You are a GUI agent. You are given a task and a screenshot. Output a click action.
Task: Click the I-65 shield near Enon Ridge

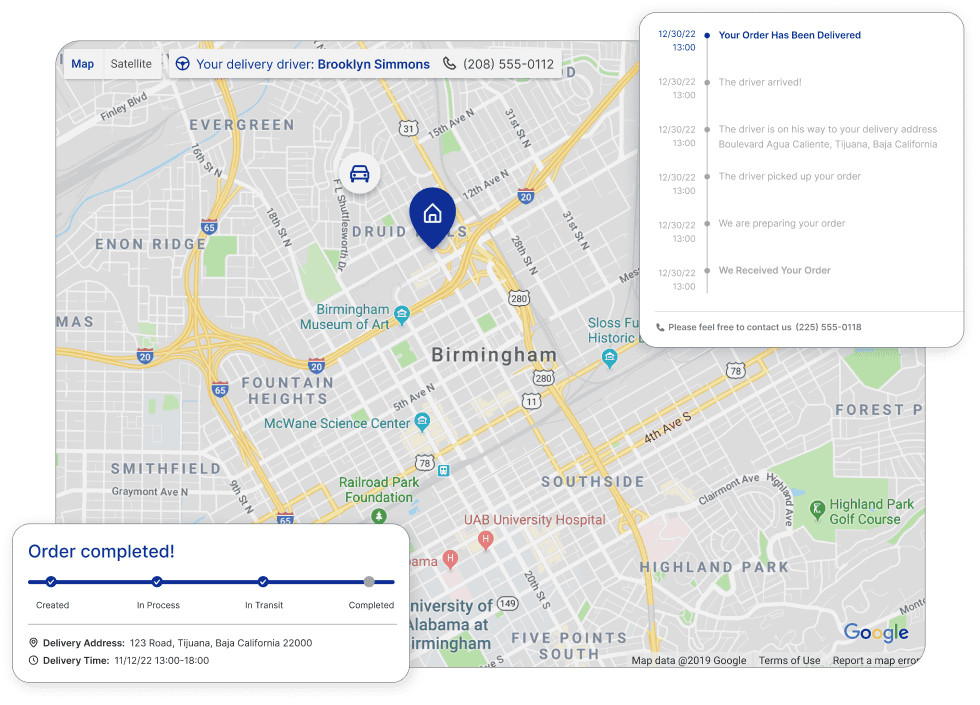coord(209,226)
